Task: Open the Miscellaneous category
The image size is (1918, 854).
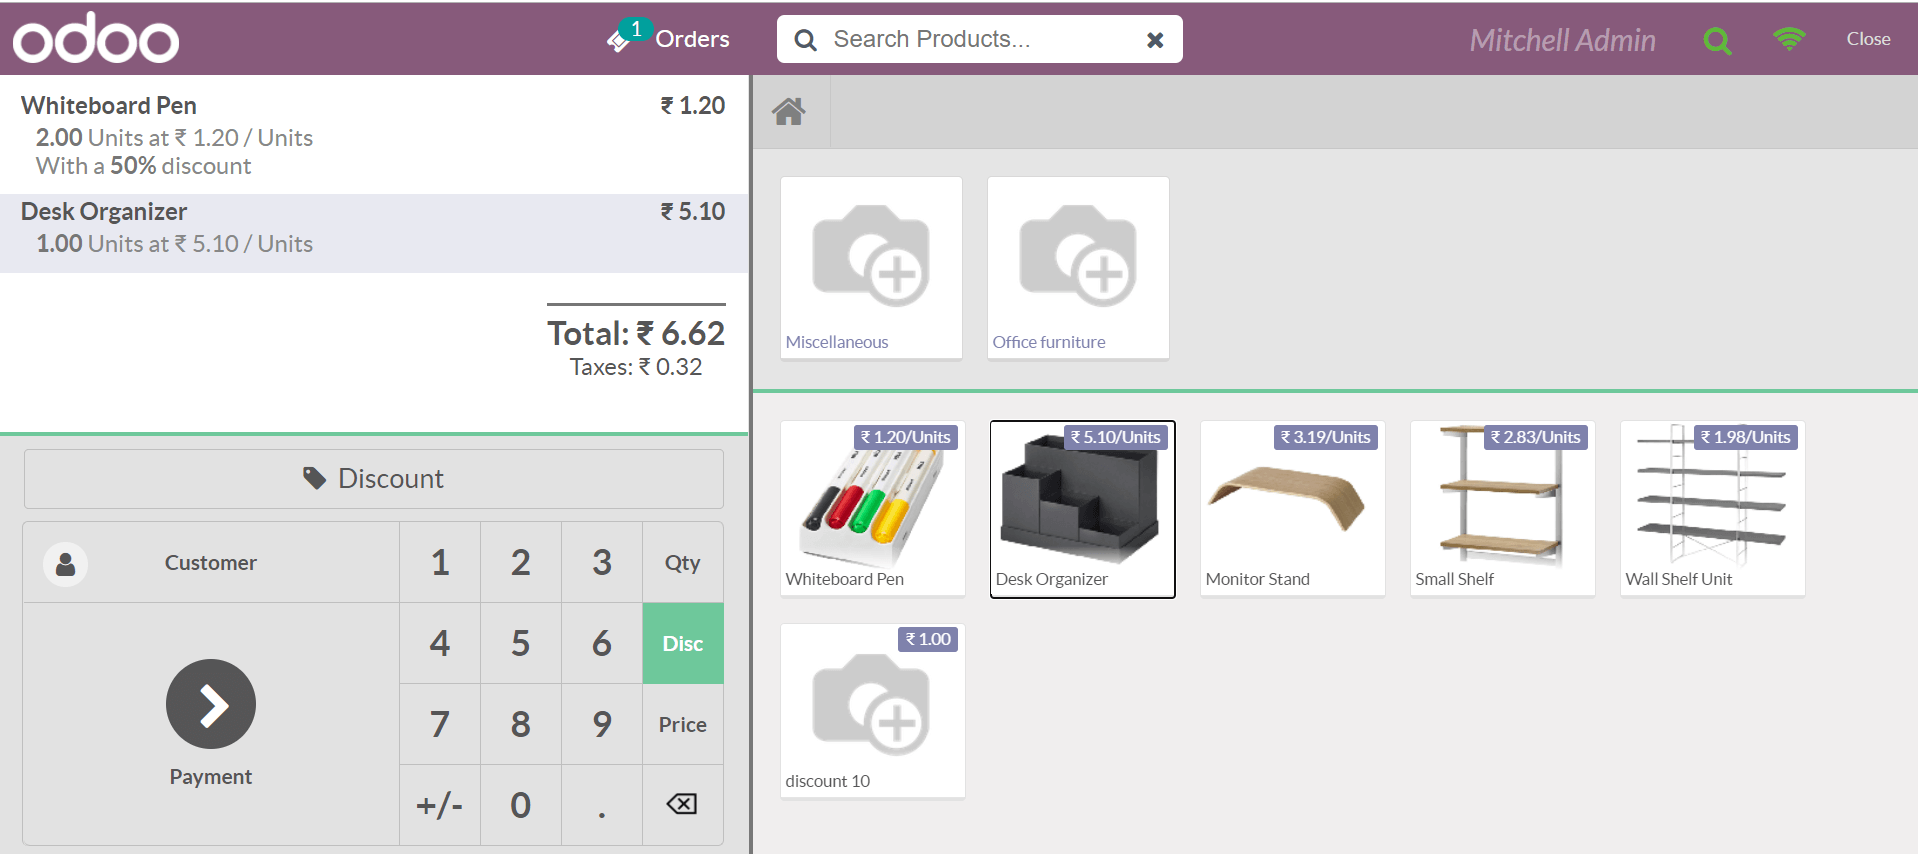Action: pyautogui.click(x=871, y=268)
